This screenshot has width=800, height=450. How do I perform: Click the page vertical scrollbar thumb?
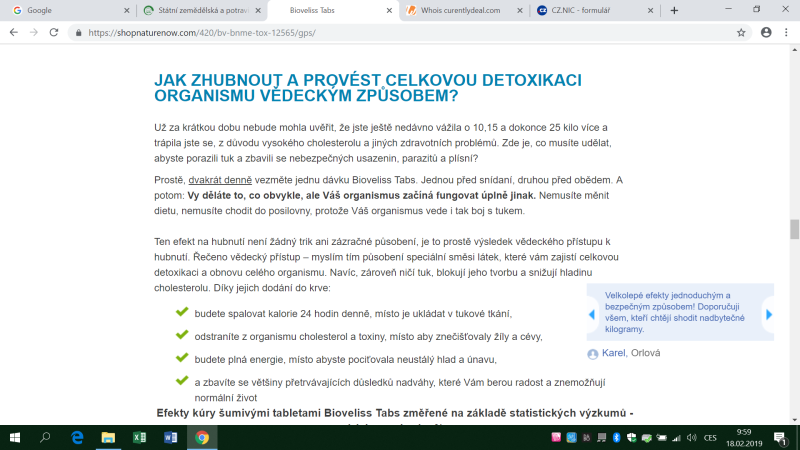coord(794,229)
